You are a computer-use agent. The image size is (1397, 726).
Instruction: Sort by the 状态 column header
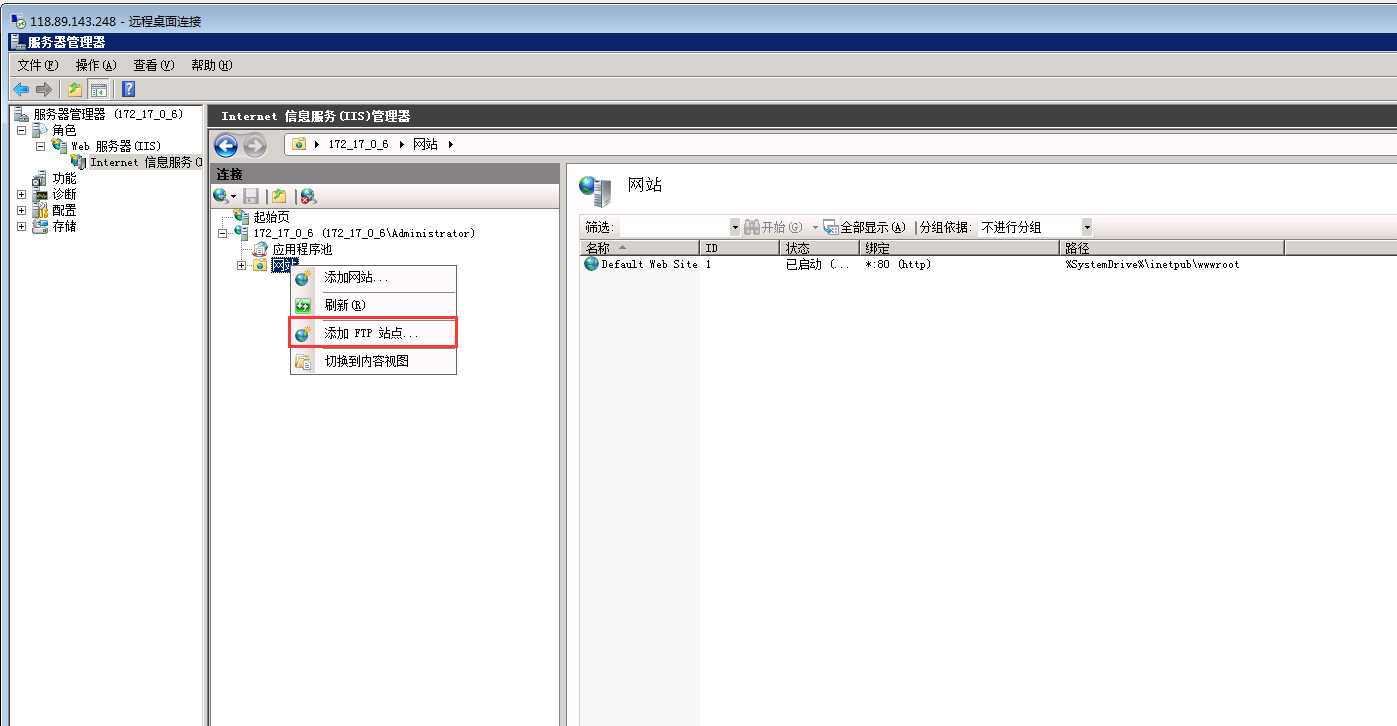[x=820, y=248]
